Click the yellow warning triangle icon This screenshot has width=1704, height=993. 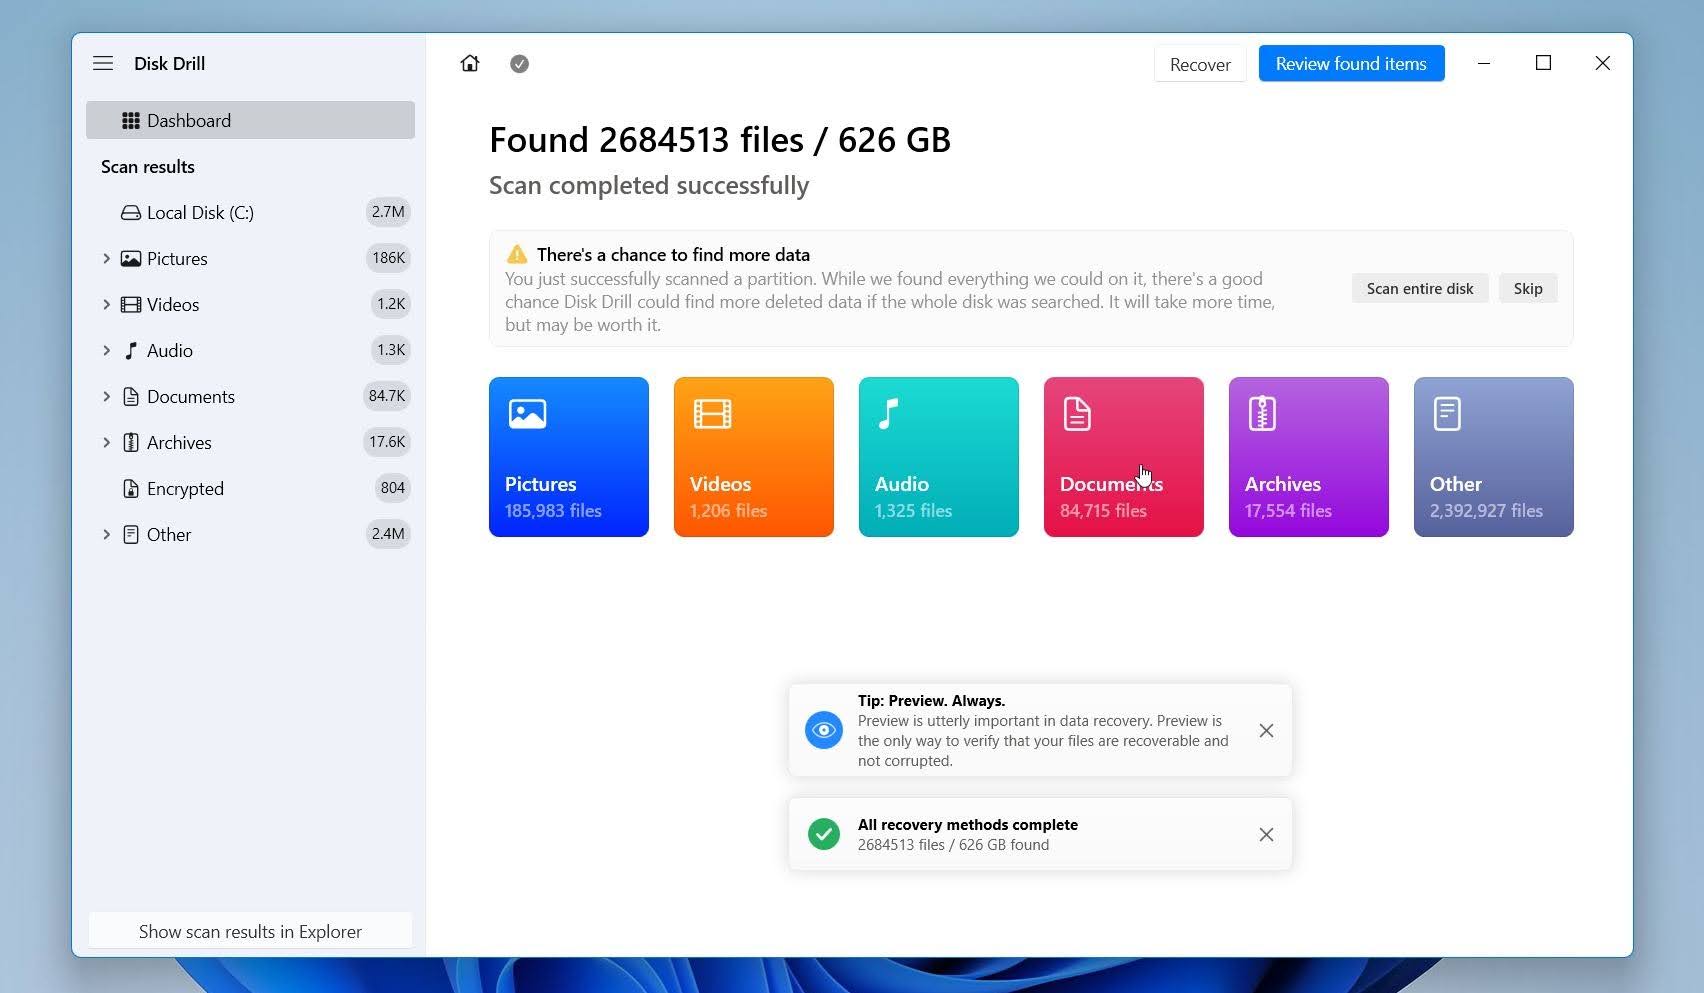[517, 254]
